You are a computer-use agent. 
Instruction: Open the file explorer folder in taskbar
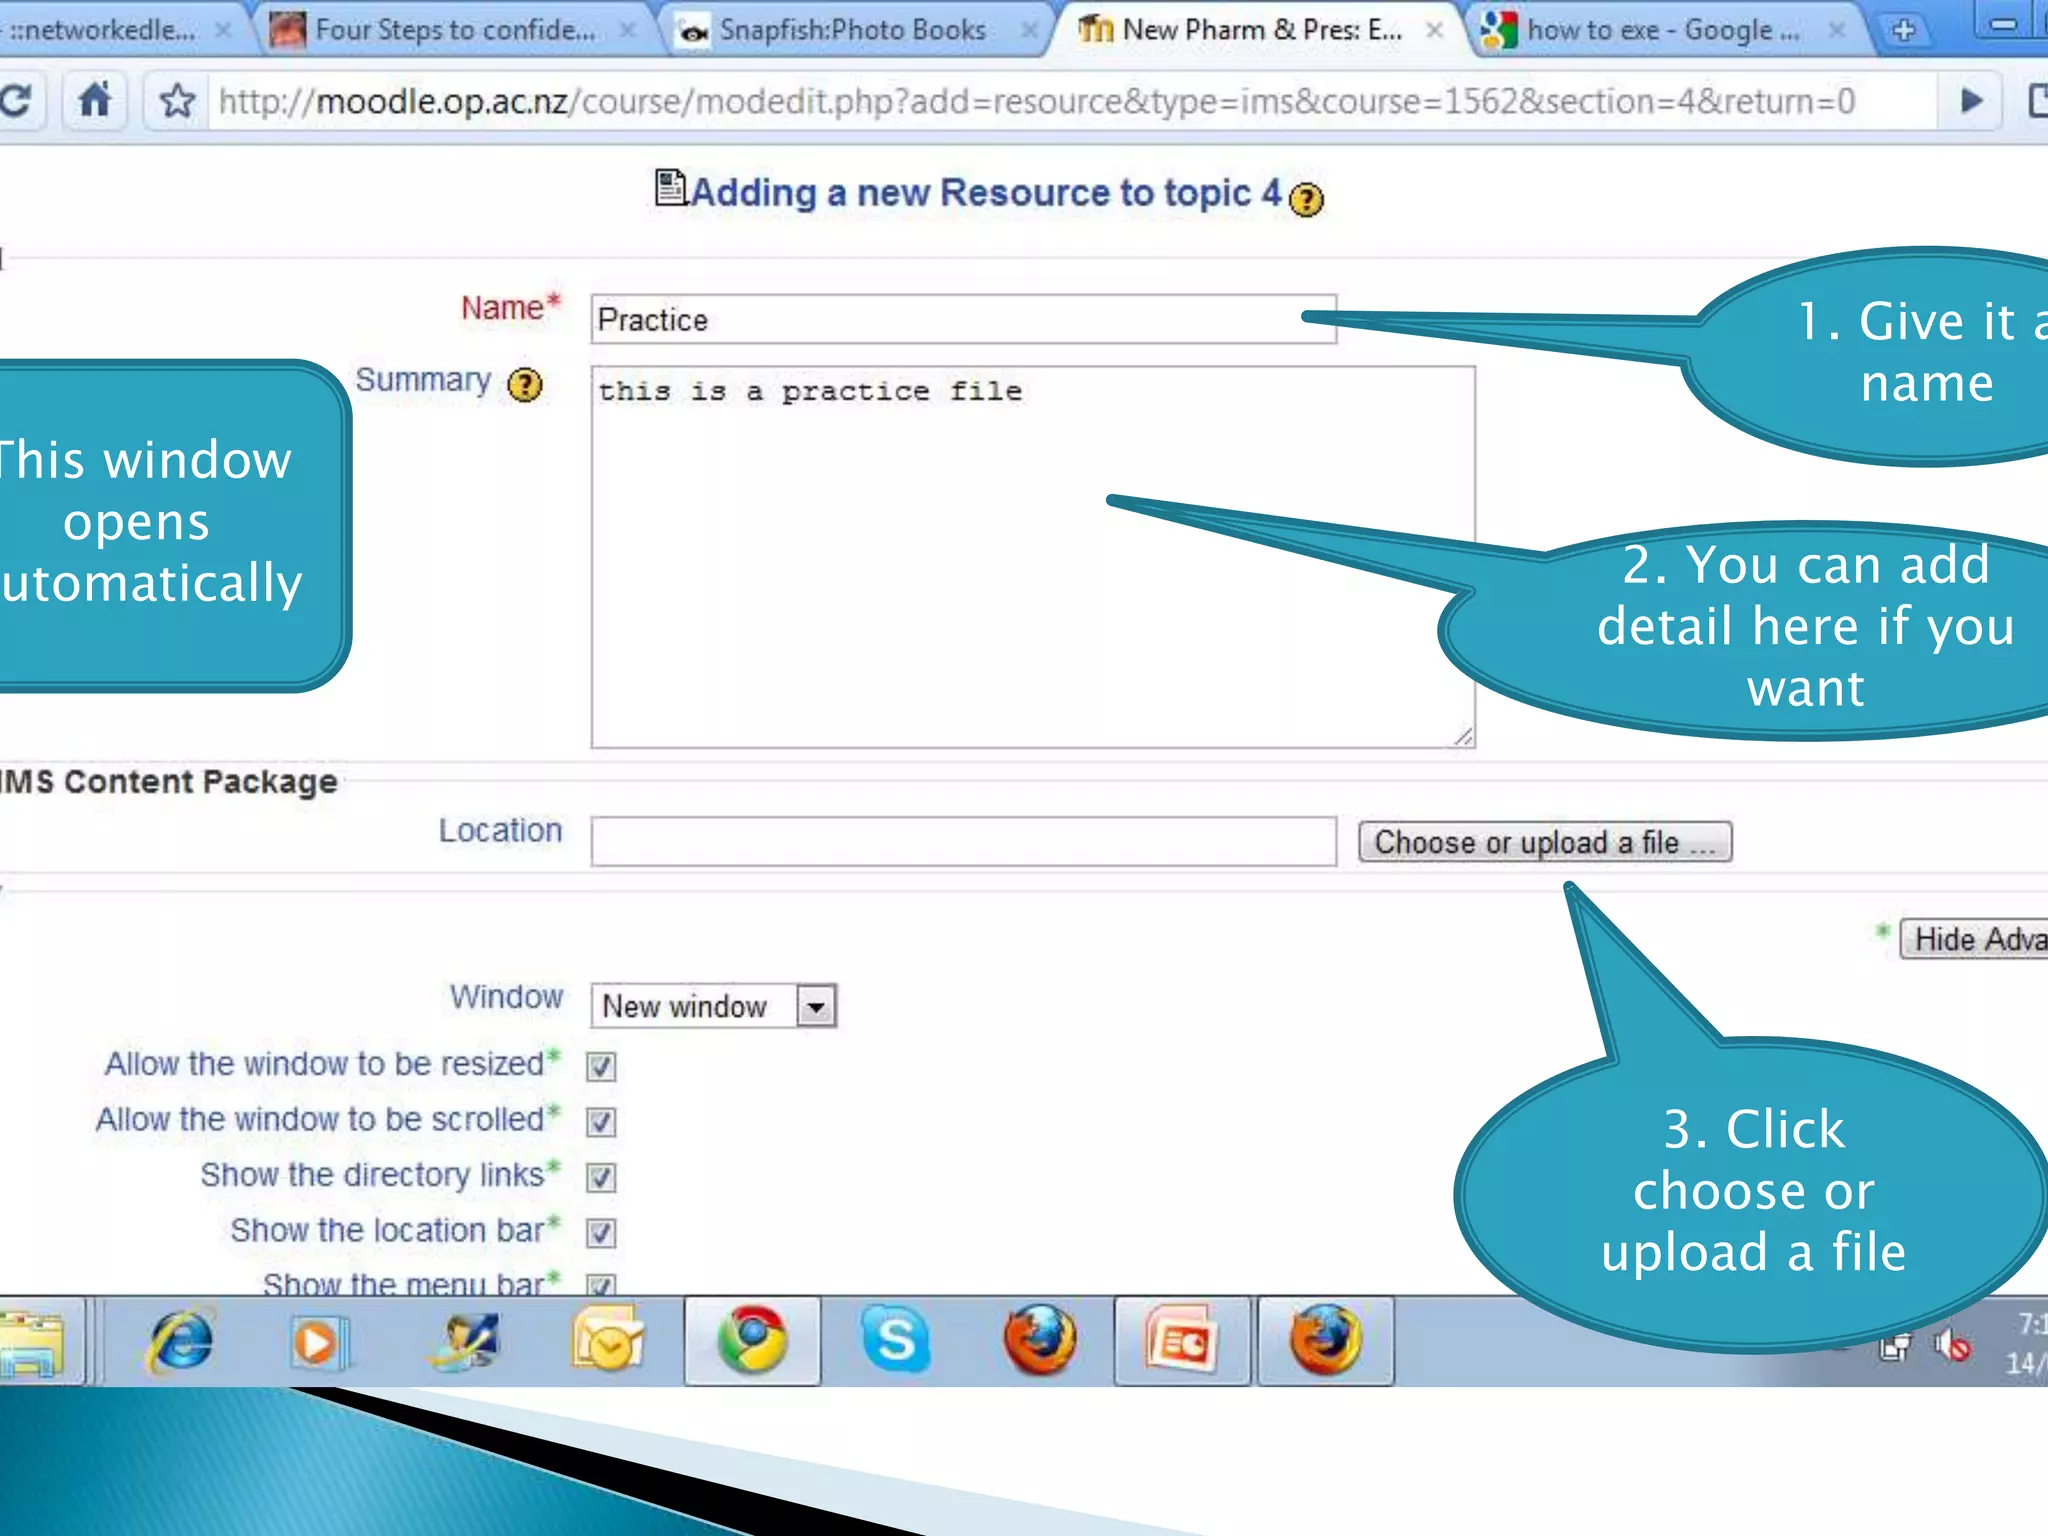(32, 1345)
